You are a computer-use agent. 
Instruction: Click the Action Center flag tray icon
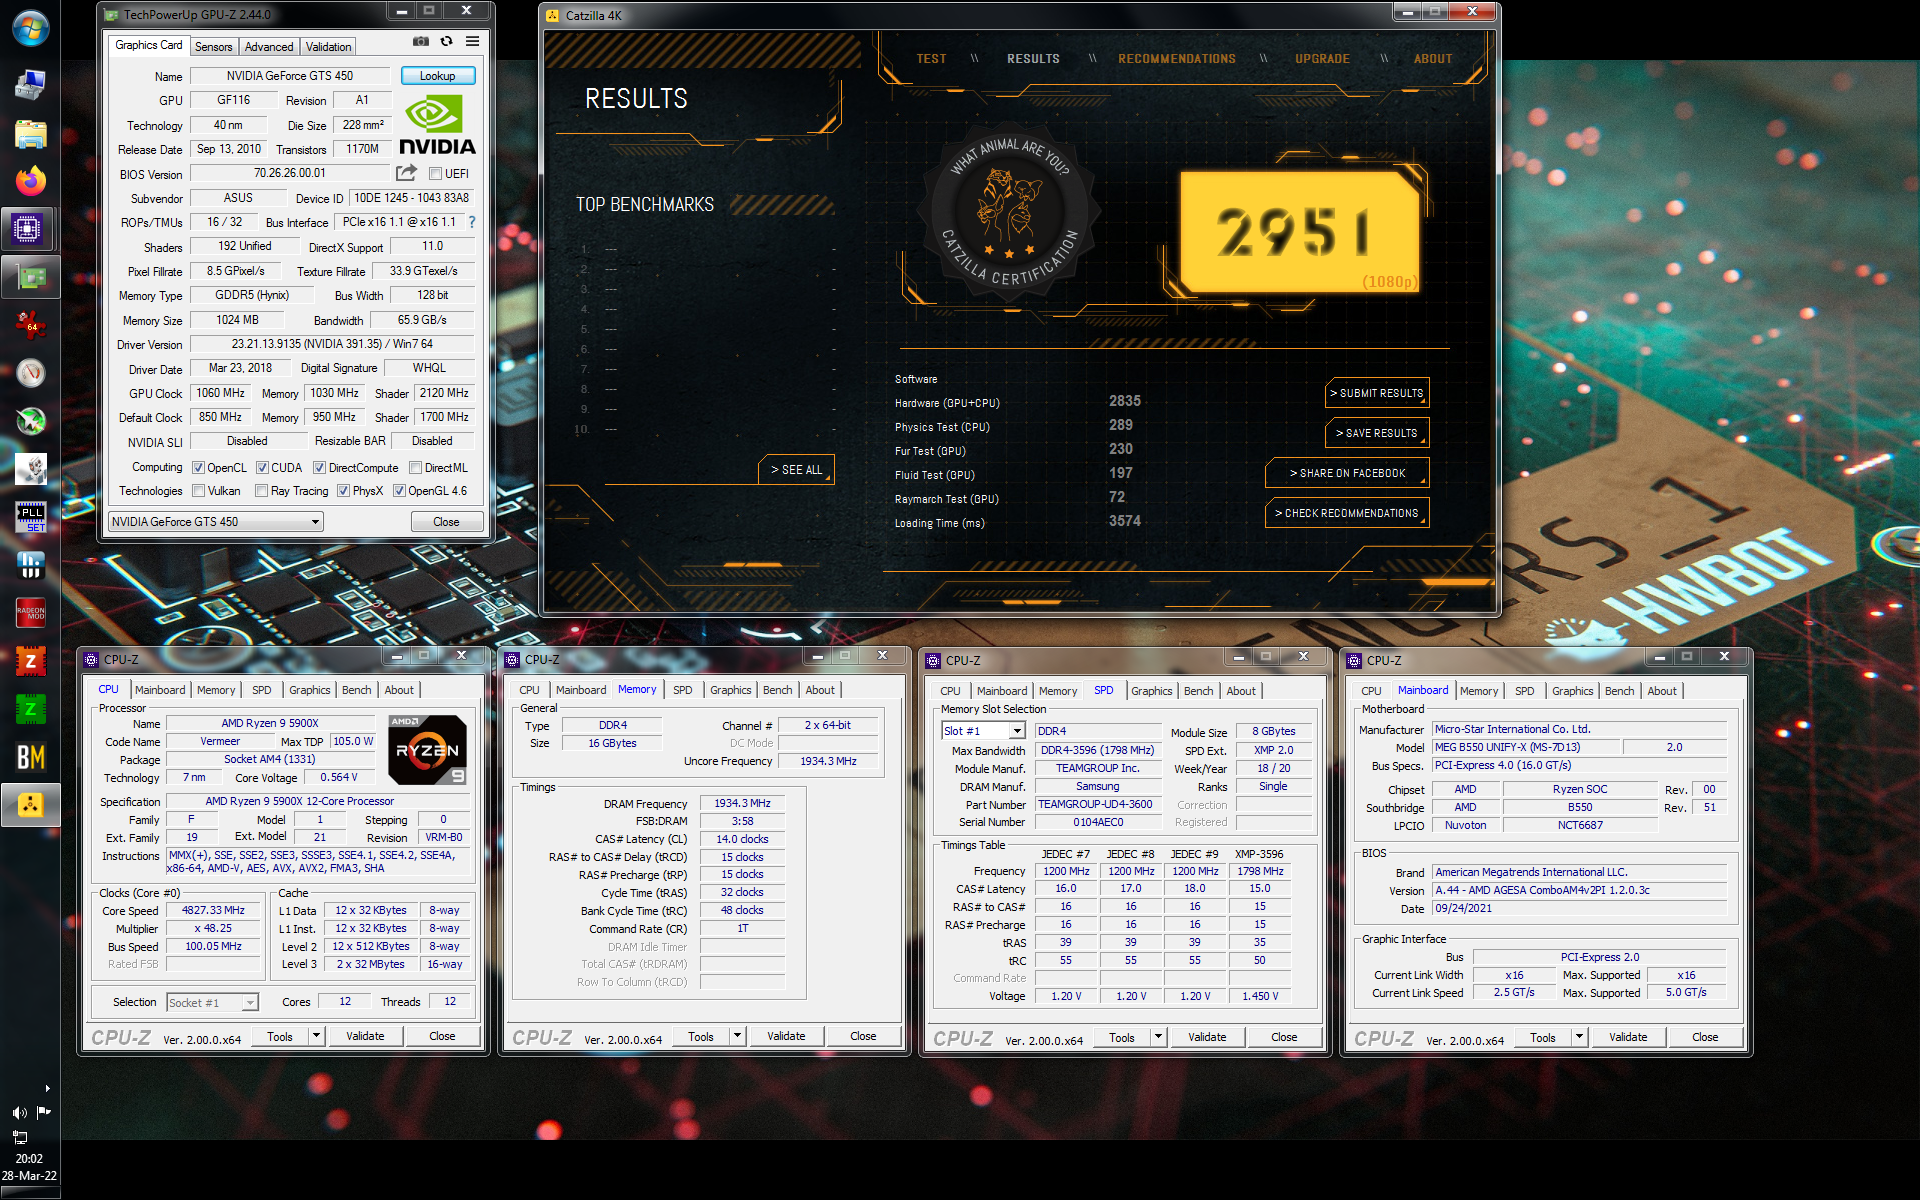coord(43,1112)
